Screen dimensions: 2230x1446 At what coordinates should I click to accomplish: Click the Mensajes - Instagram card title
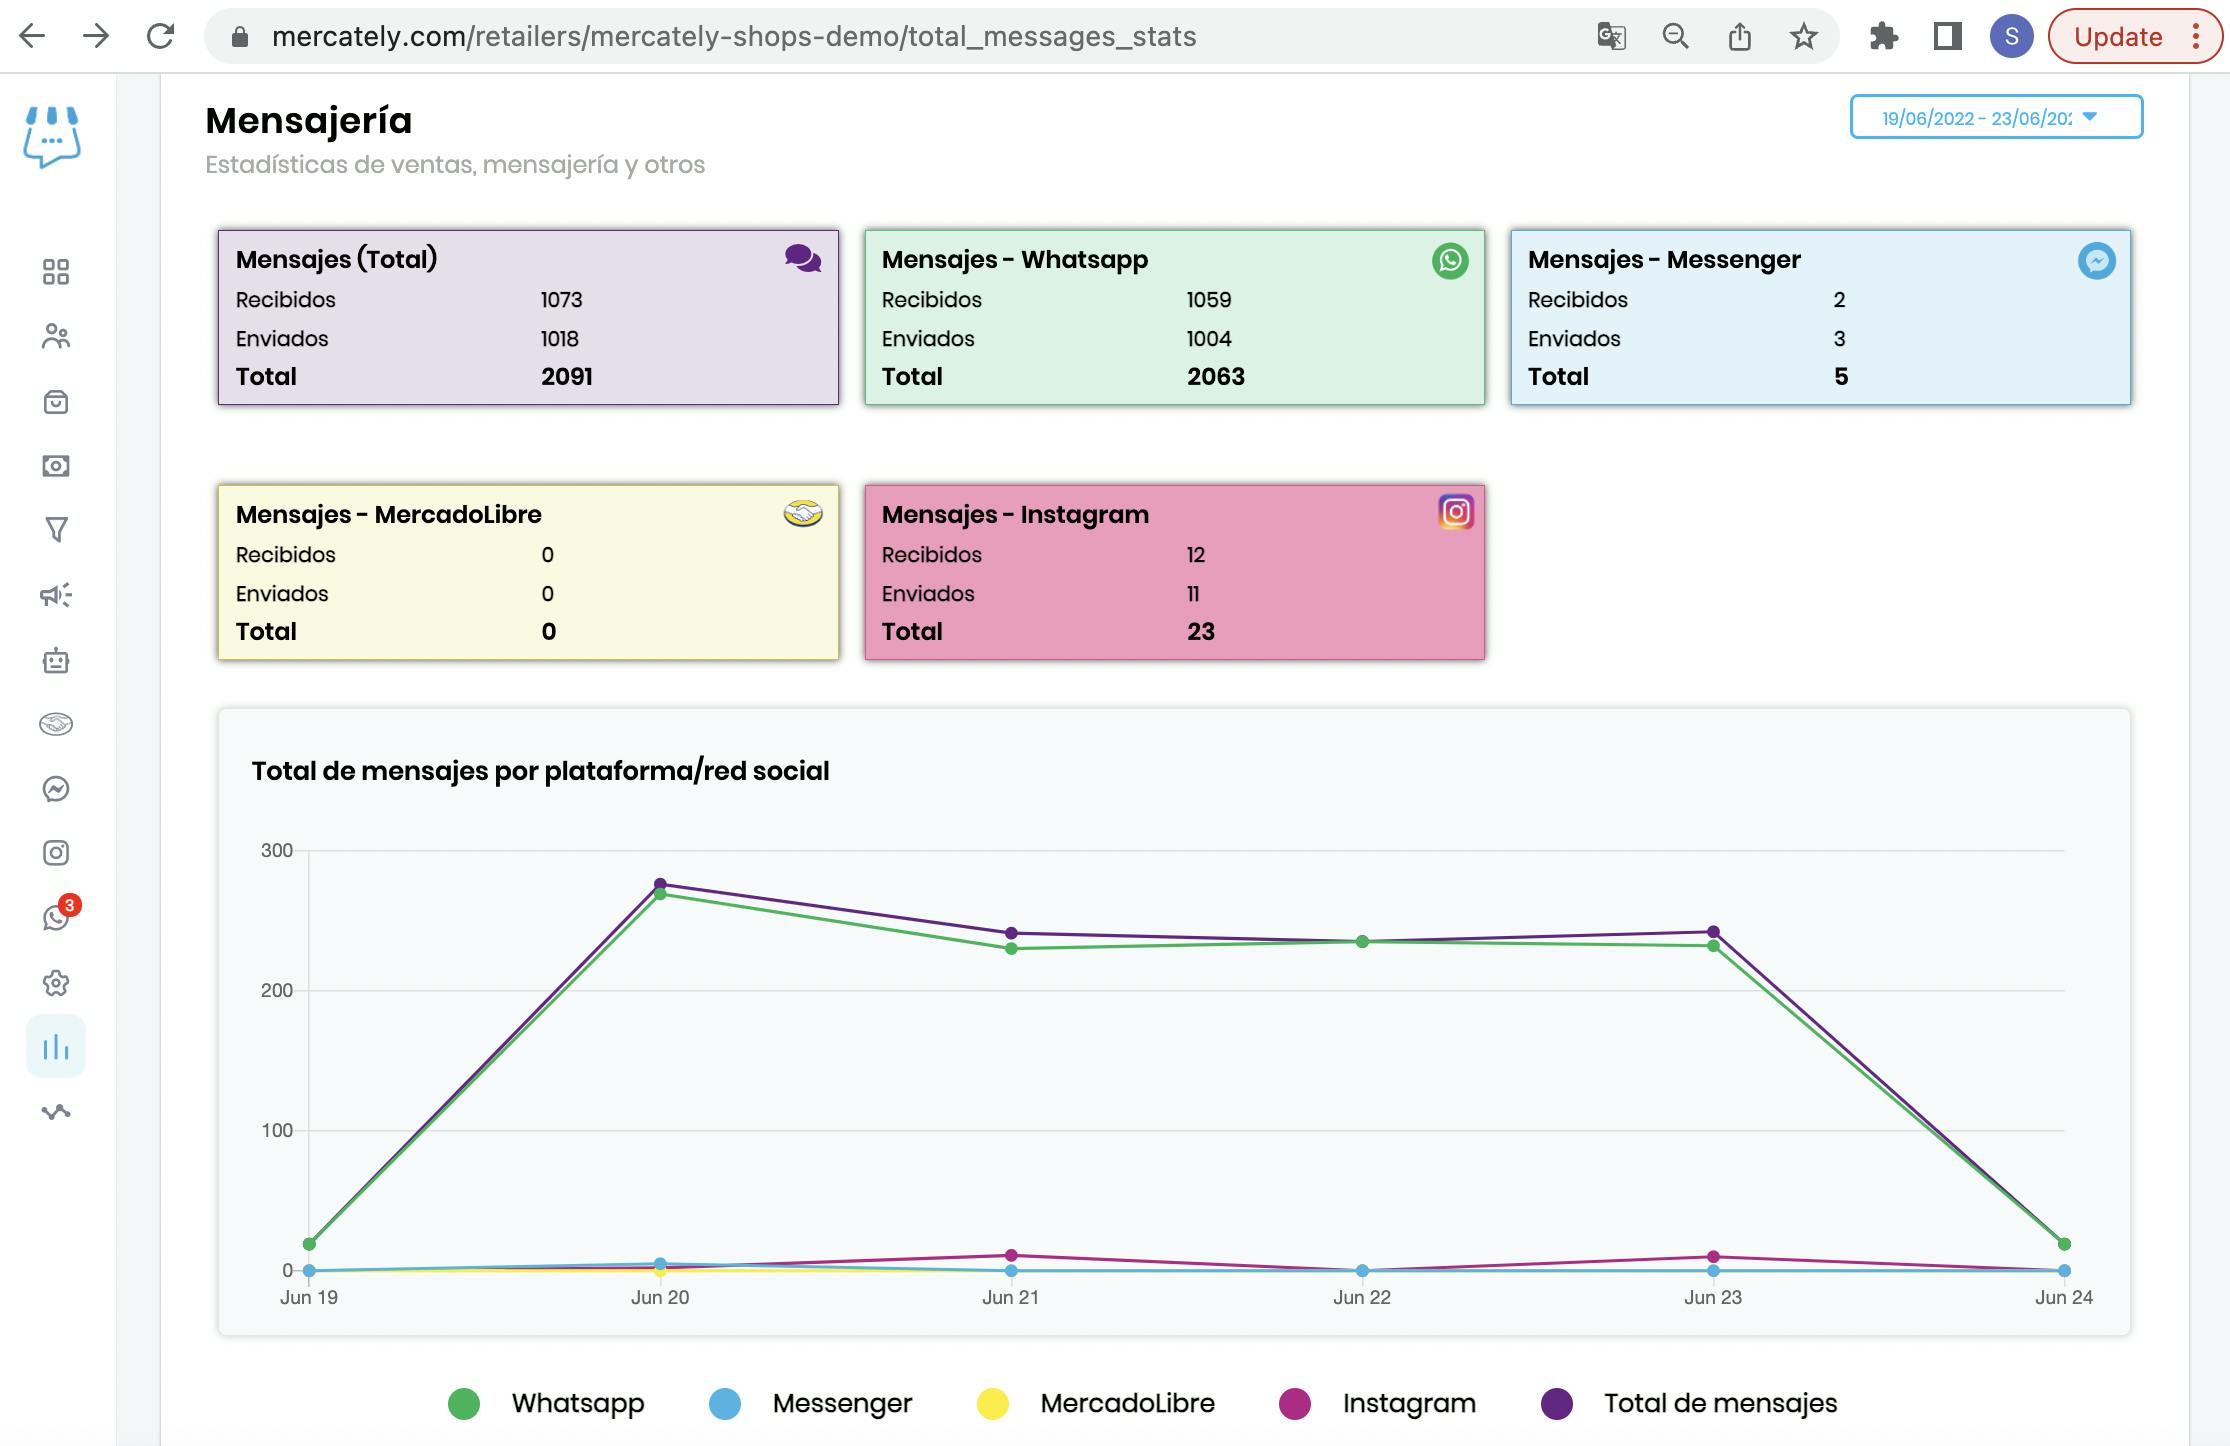[1015, 514]
